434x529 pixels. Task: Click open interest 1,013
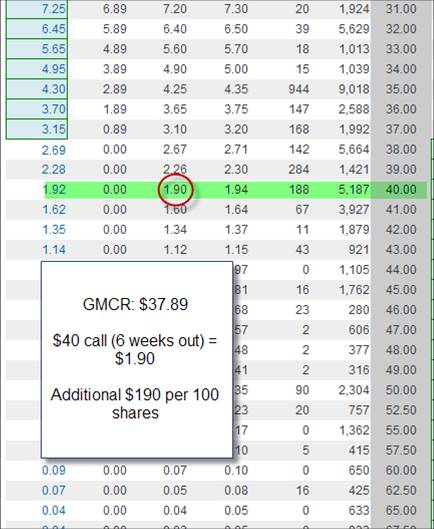click(354, 49)
